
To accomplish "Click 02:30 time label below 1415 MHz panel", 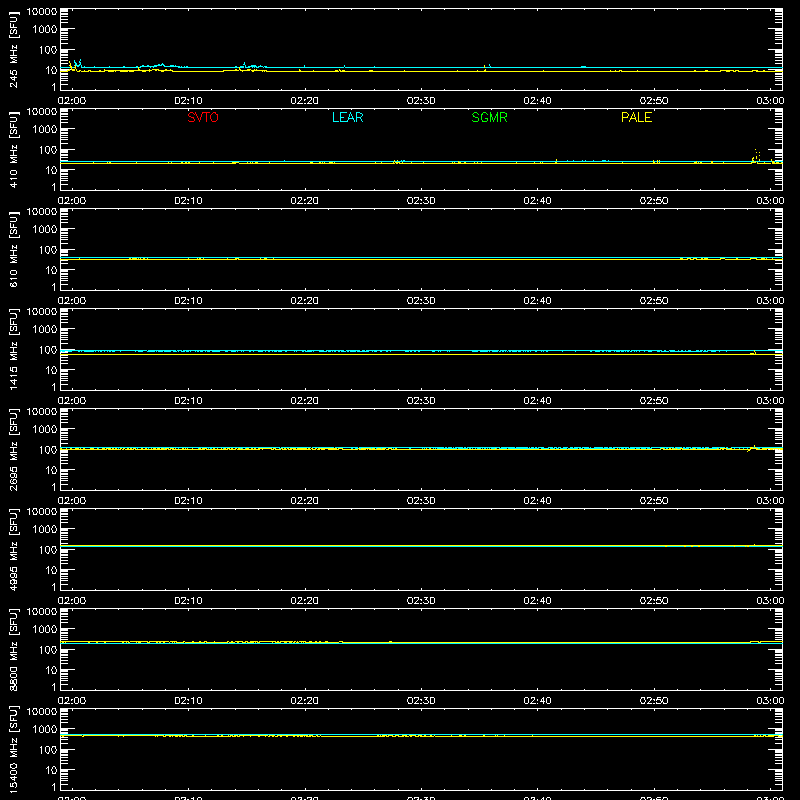I will [421, 401].
